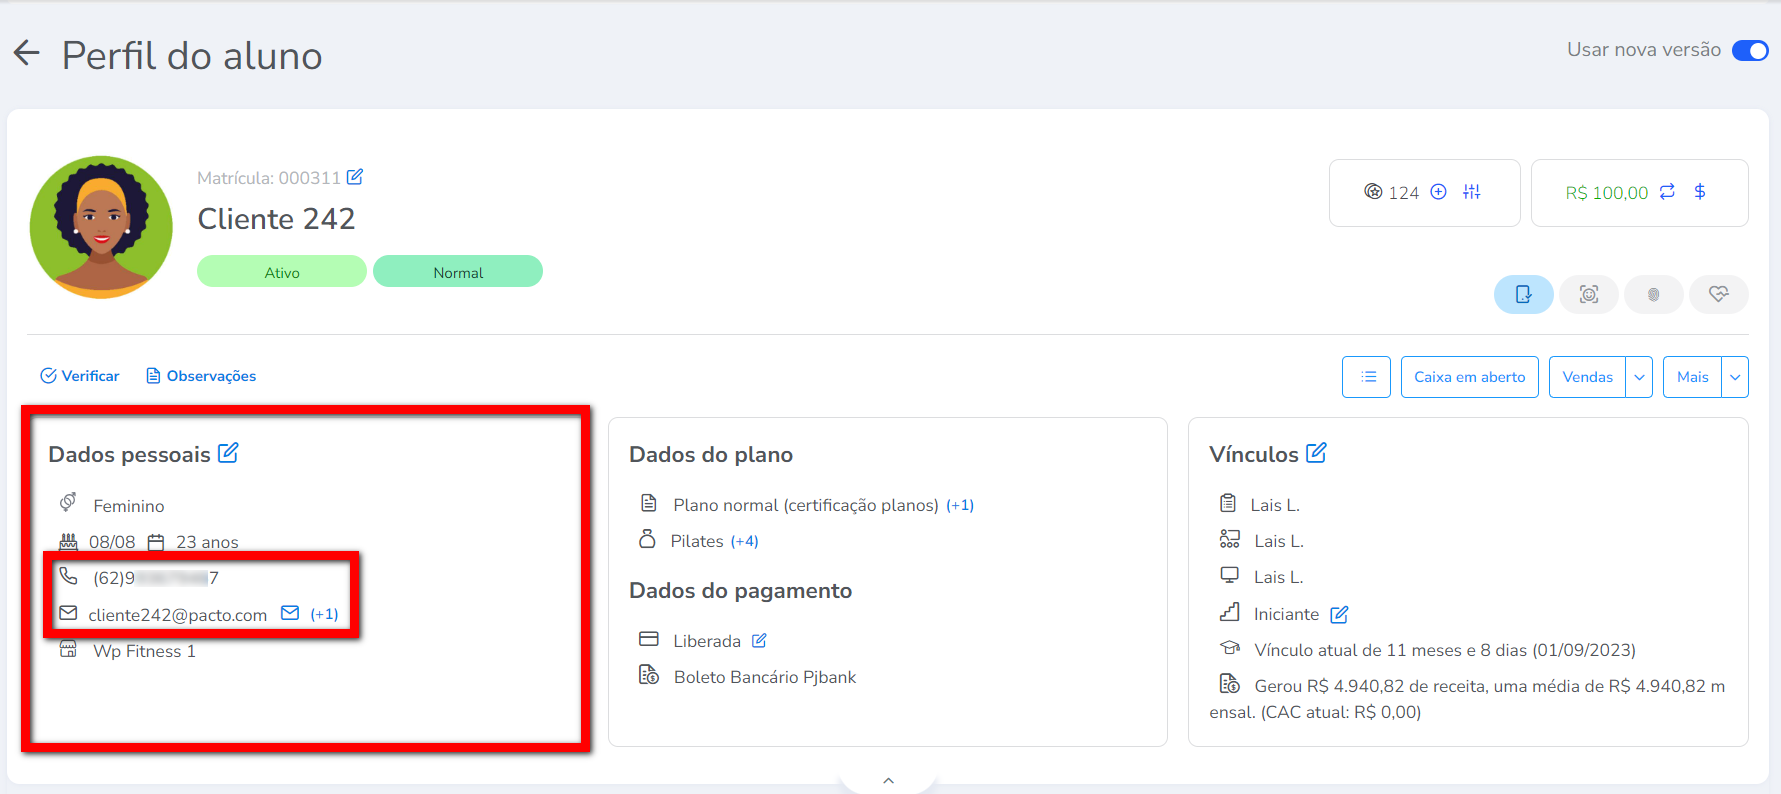Collapse the profile panel with bottom chevron
The width and height of the screenshot is (1781, 794).
point(888,780)
